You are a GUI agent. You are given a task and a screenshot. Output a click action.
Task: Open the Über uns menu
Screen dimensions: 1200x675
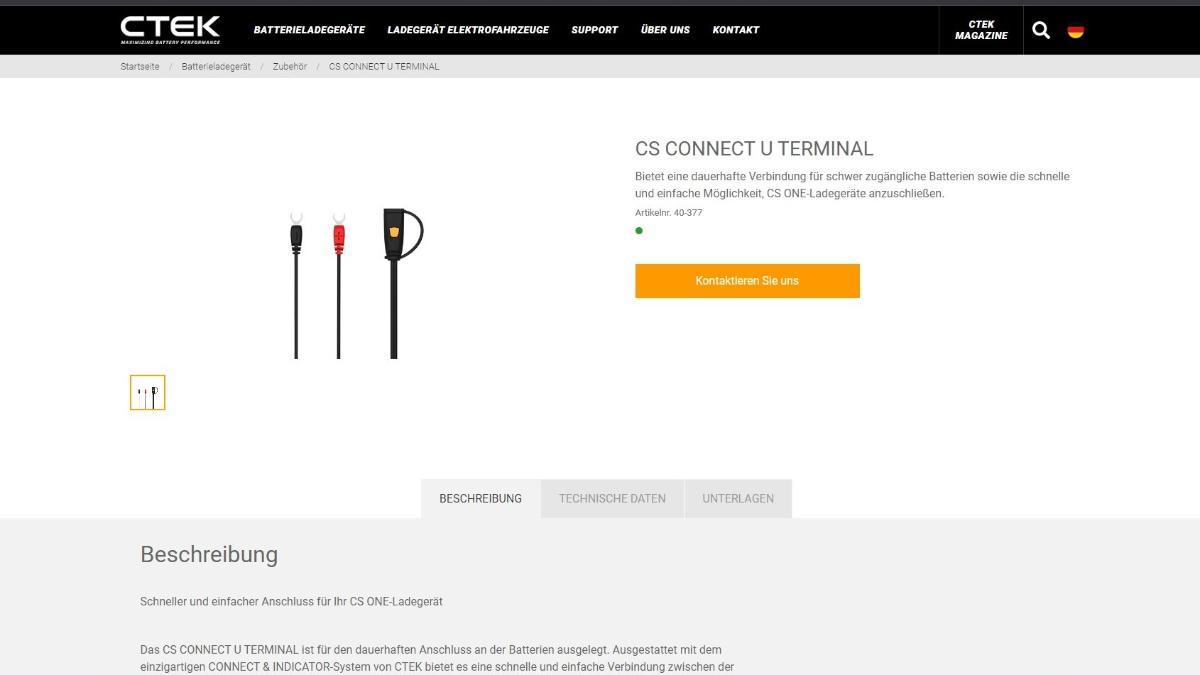(x=665, y=30)
